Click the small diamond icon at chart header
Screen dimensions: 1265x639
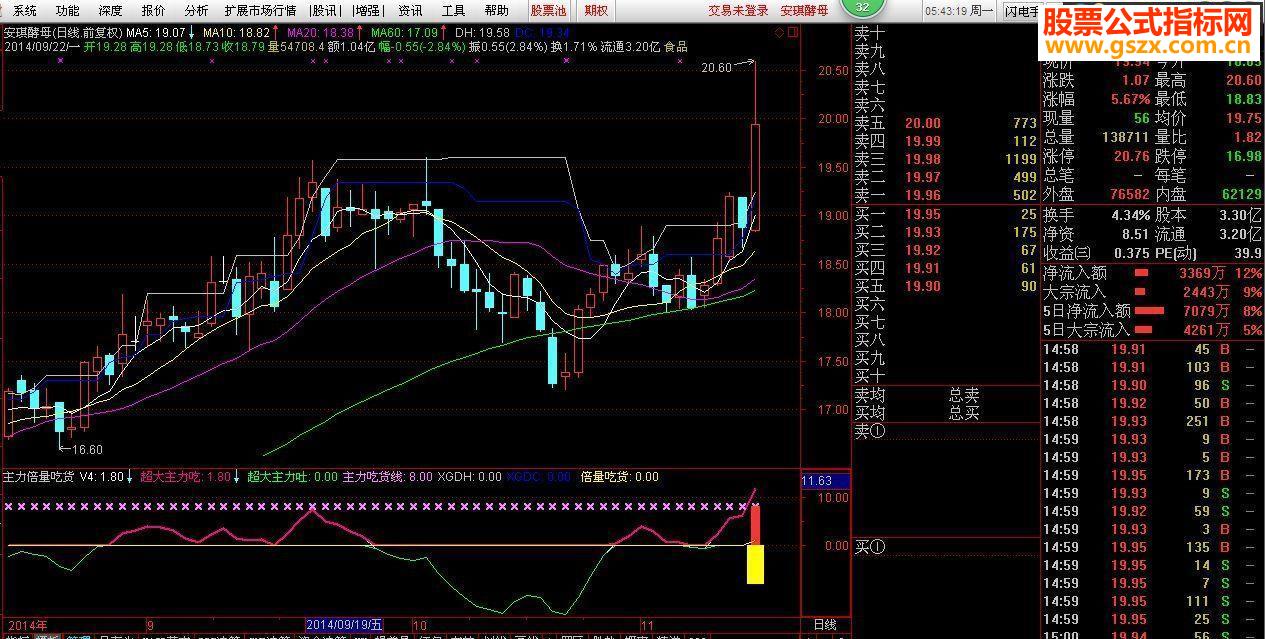click(779, 31)
